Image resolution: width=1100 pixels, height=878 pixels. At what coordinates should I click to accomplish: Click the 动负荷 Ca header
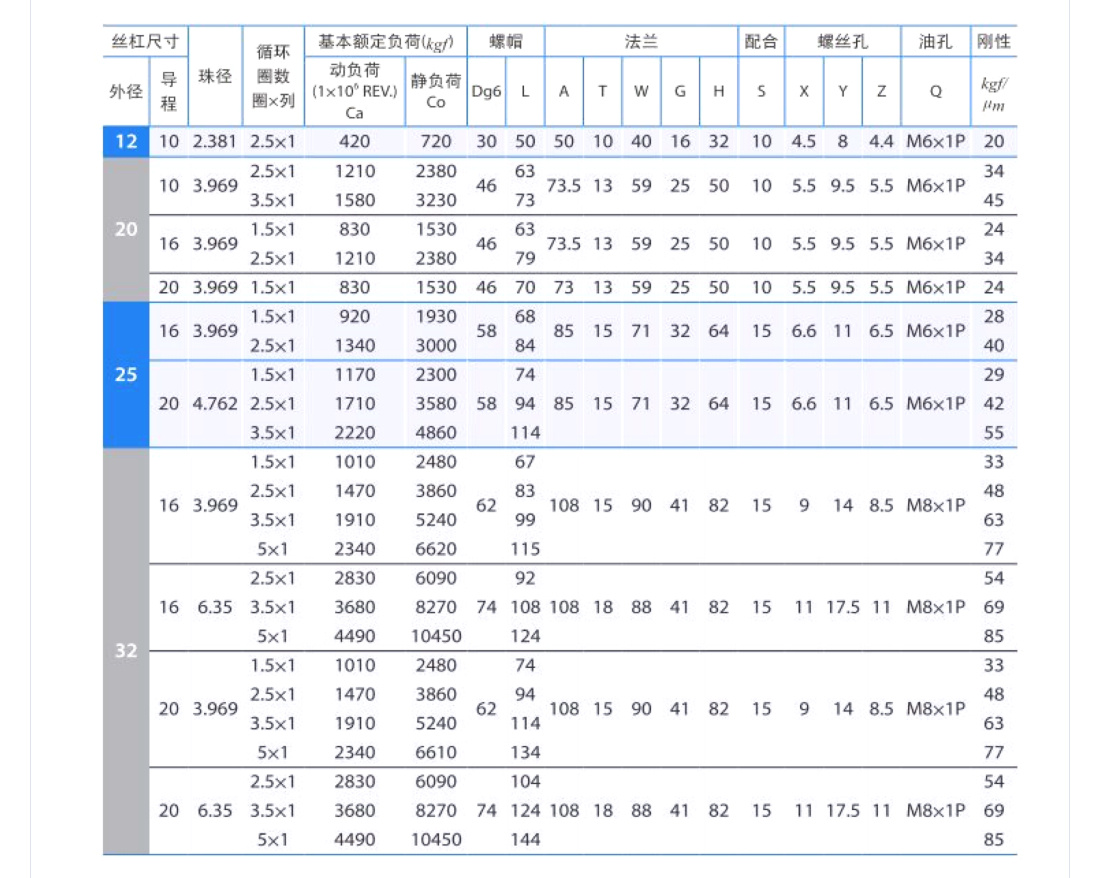355,91
